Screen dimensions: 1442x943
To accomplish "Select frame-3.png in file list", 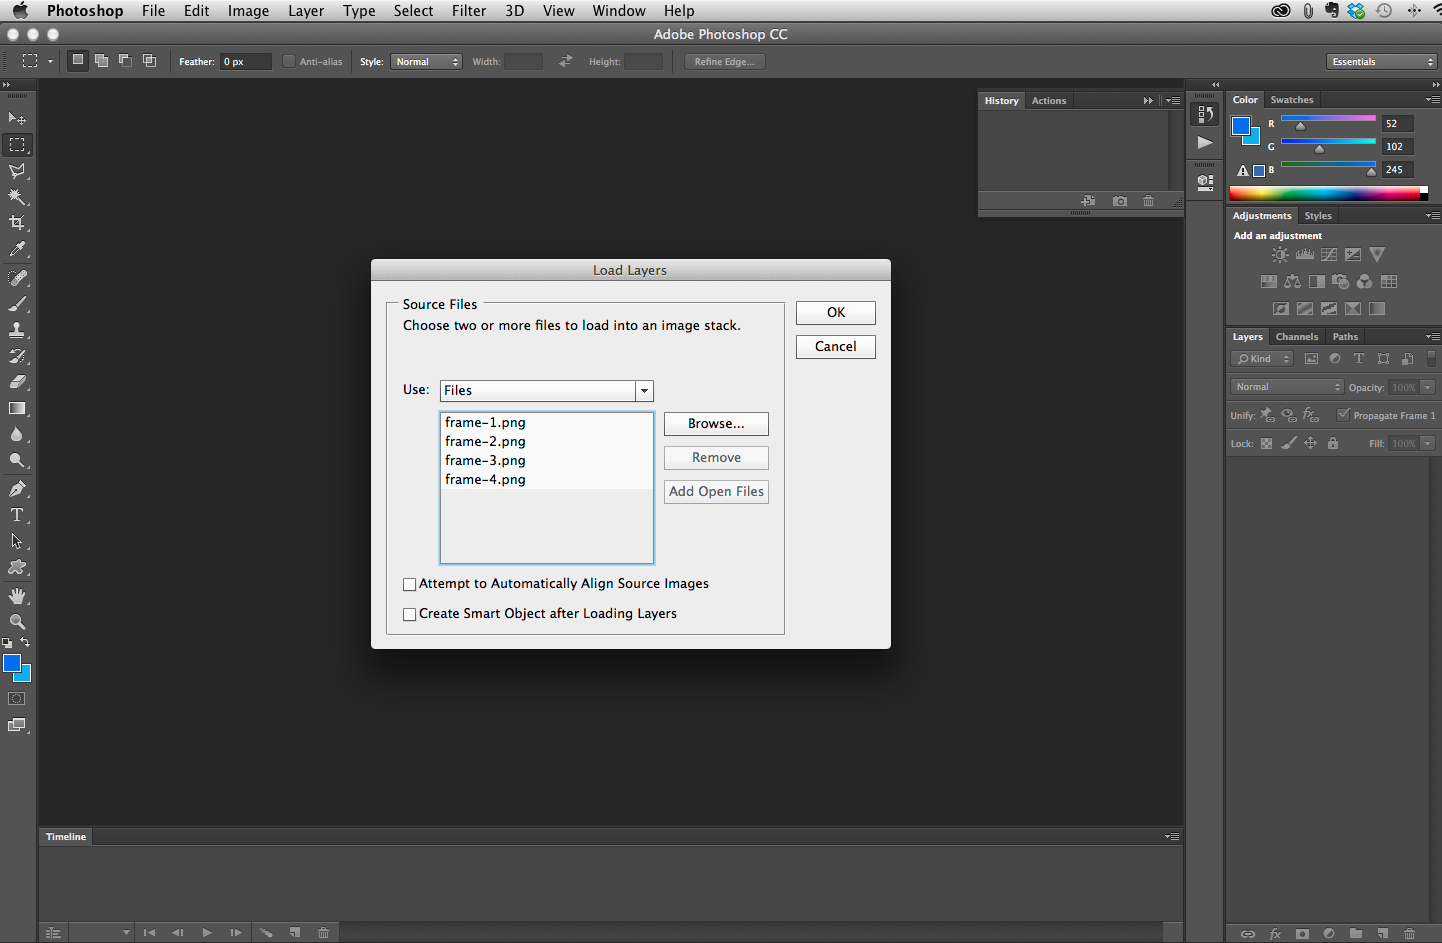I will [x=546, y=461].
